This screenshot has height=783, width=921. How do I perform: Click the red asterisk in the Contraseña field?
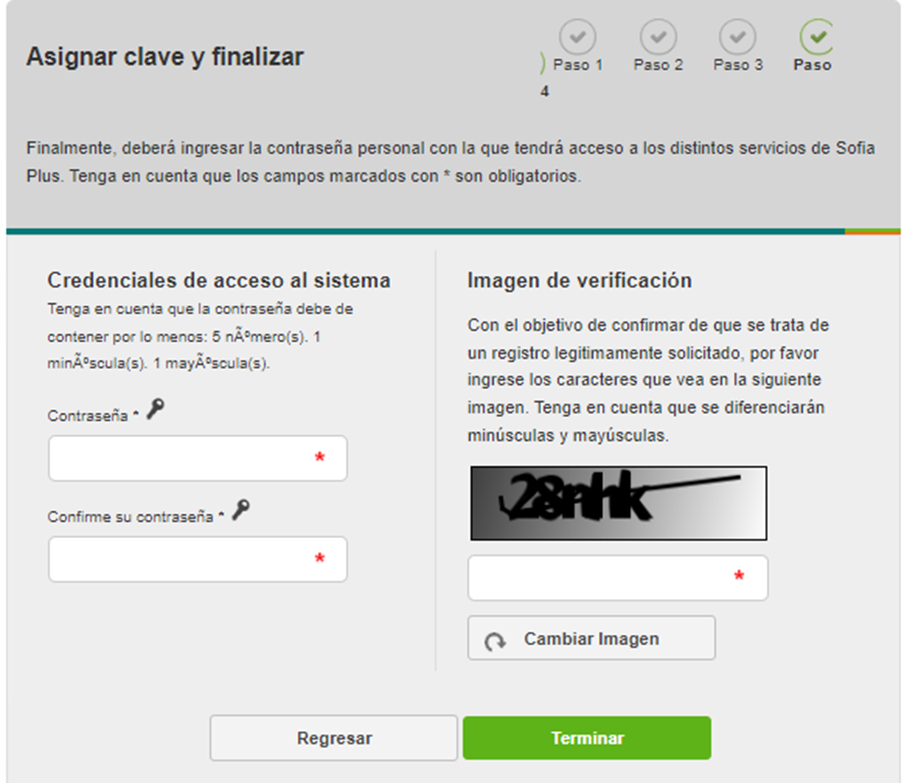tap(320, 458)
